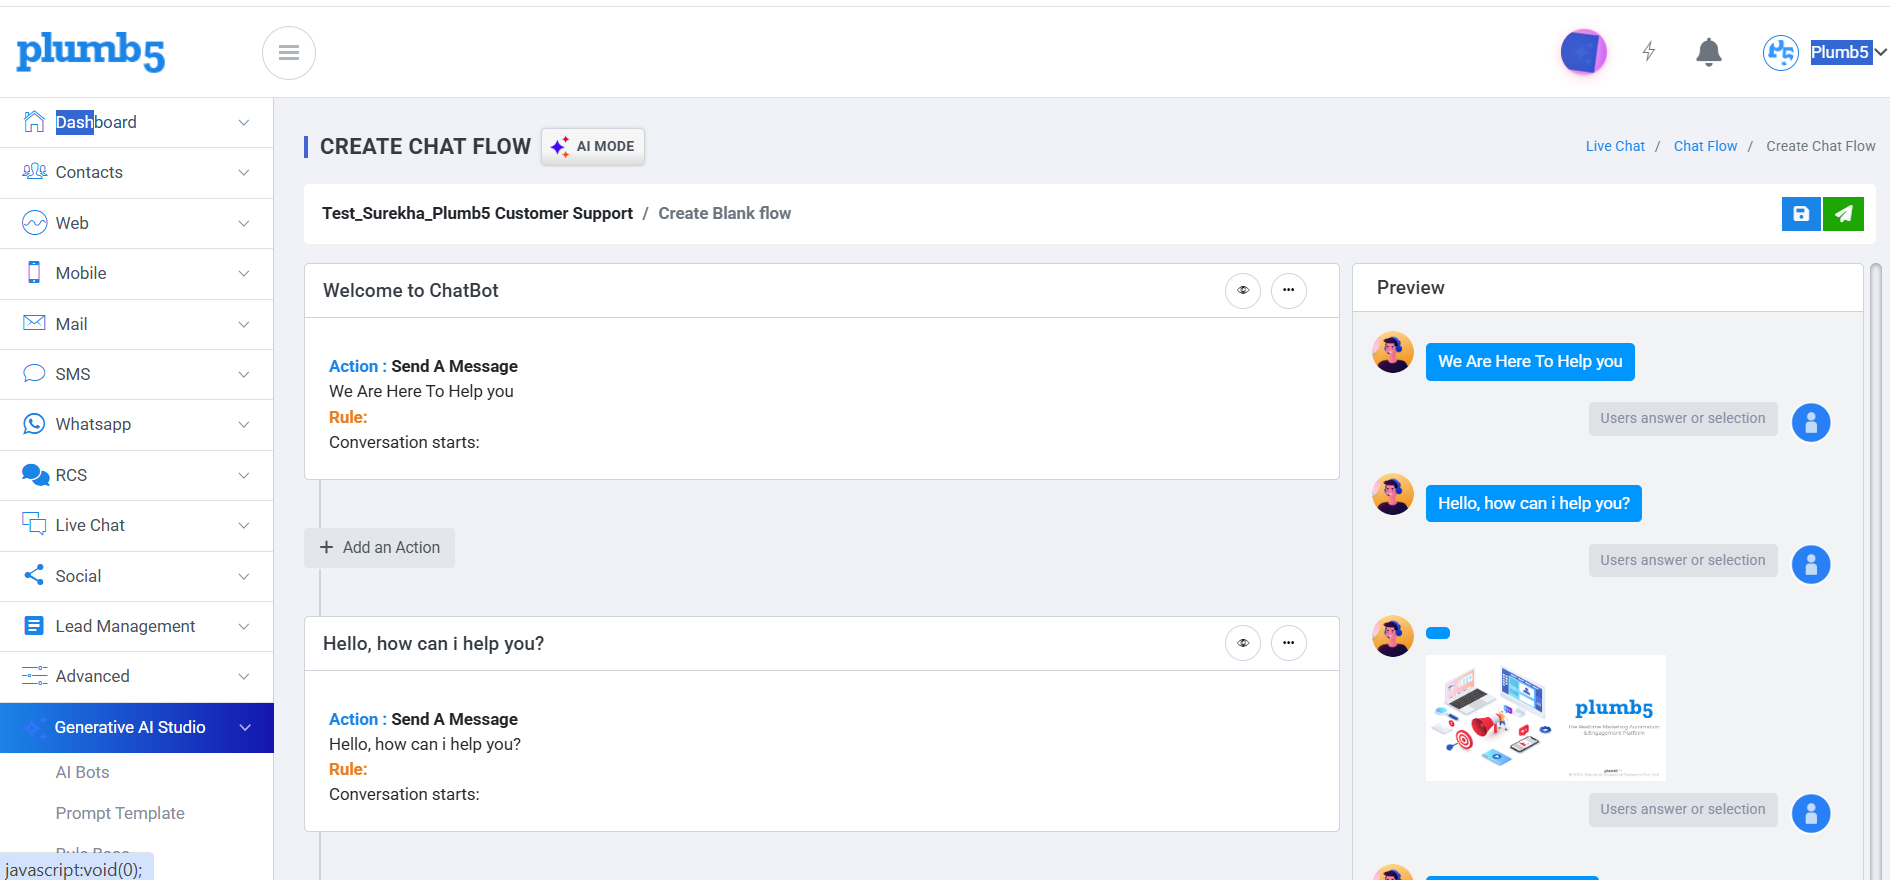Click Add an Action button

379,547
